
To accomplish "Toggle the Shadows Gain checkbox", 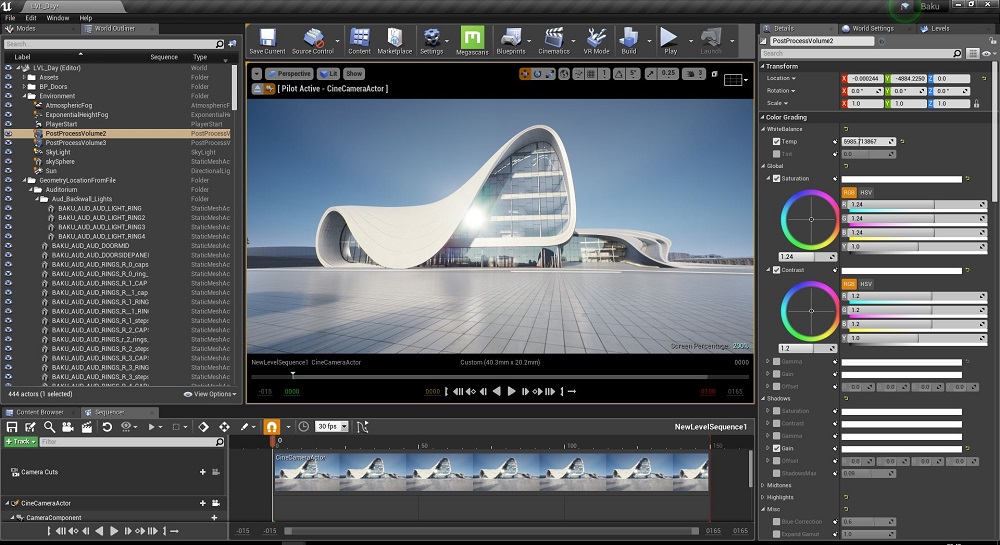I will pyautogui.click(x=776, y=448).
